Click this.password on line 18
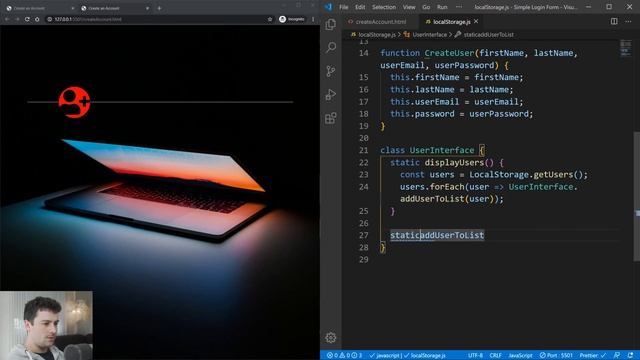This screenshot has width=640, height=360. pyautogui.click(x=422, y=114)
